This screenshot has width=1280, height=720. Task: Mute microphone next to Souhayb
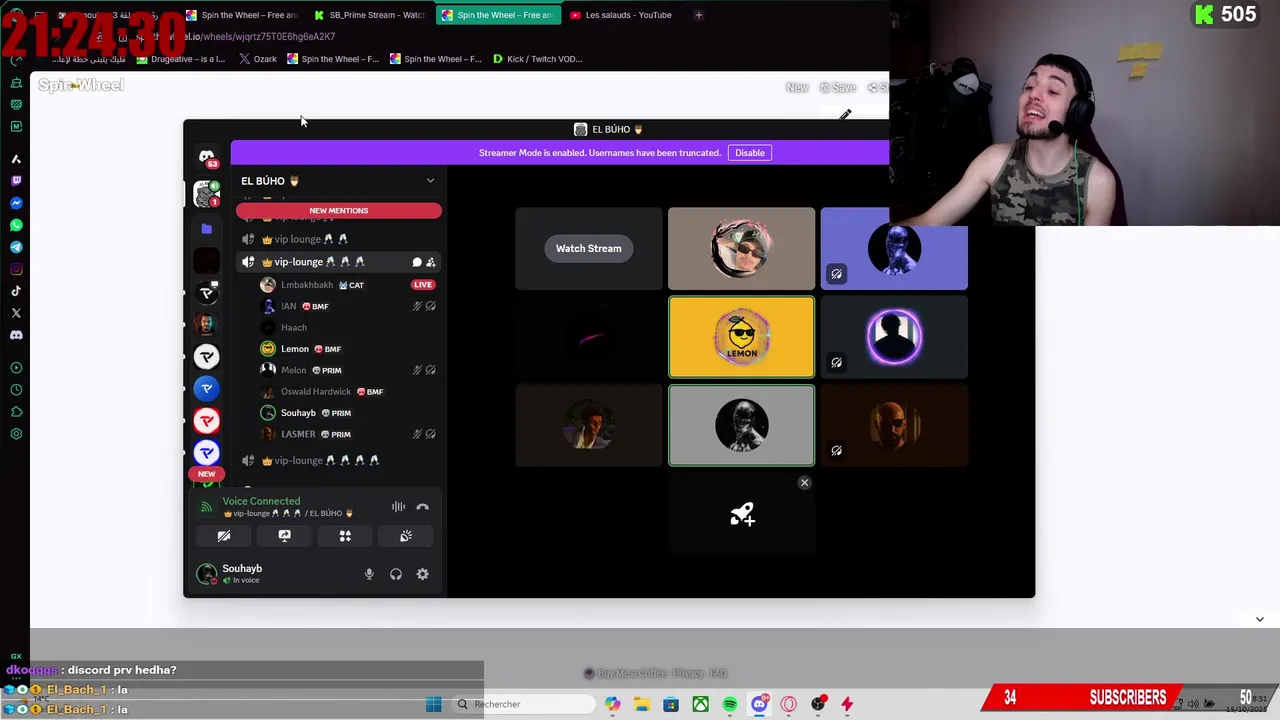click(x=369, y=574)
